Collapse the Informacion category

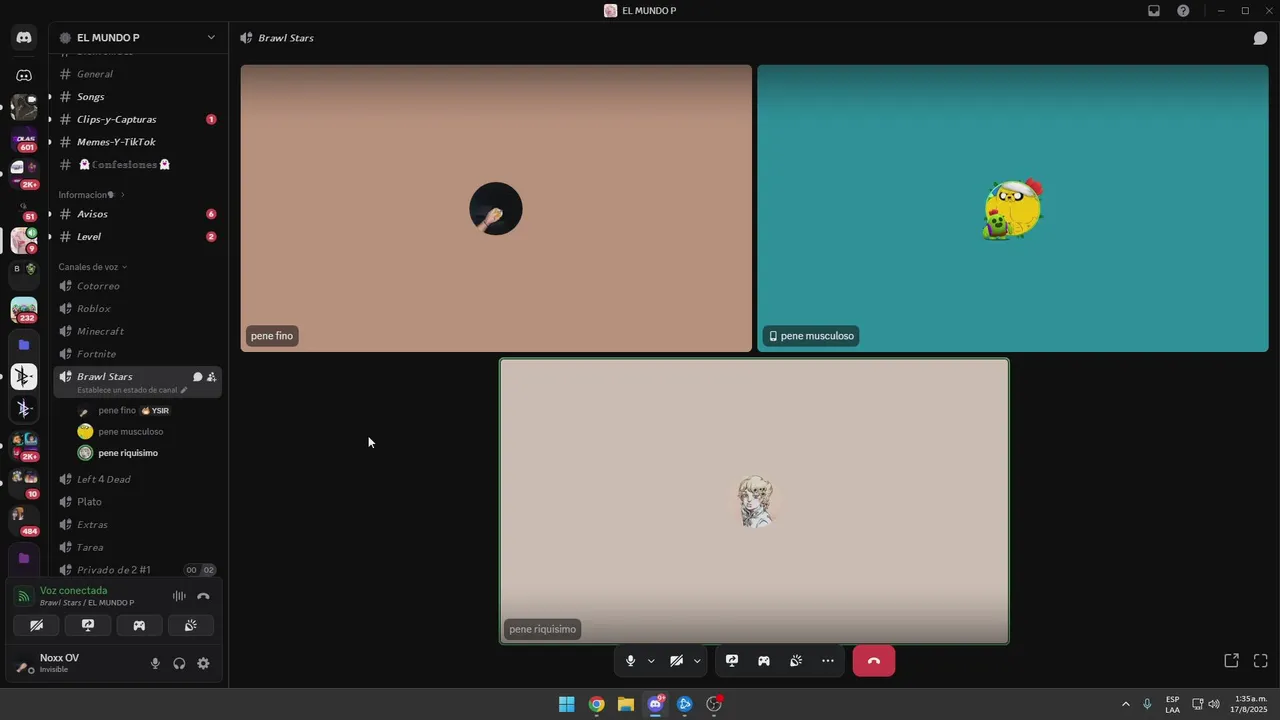pos(91,195)
